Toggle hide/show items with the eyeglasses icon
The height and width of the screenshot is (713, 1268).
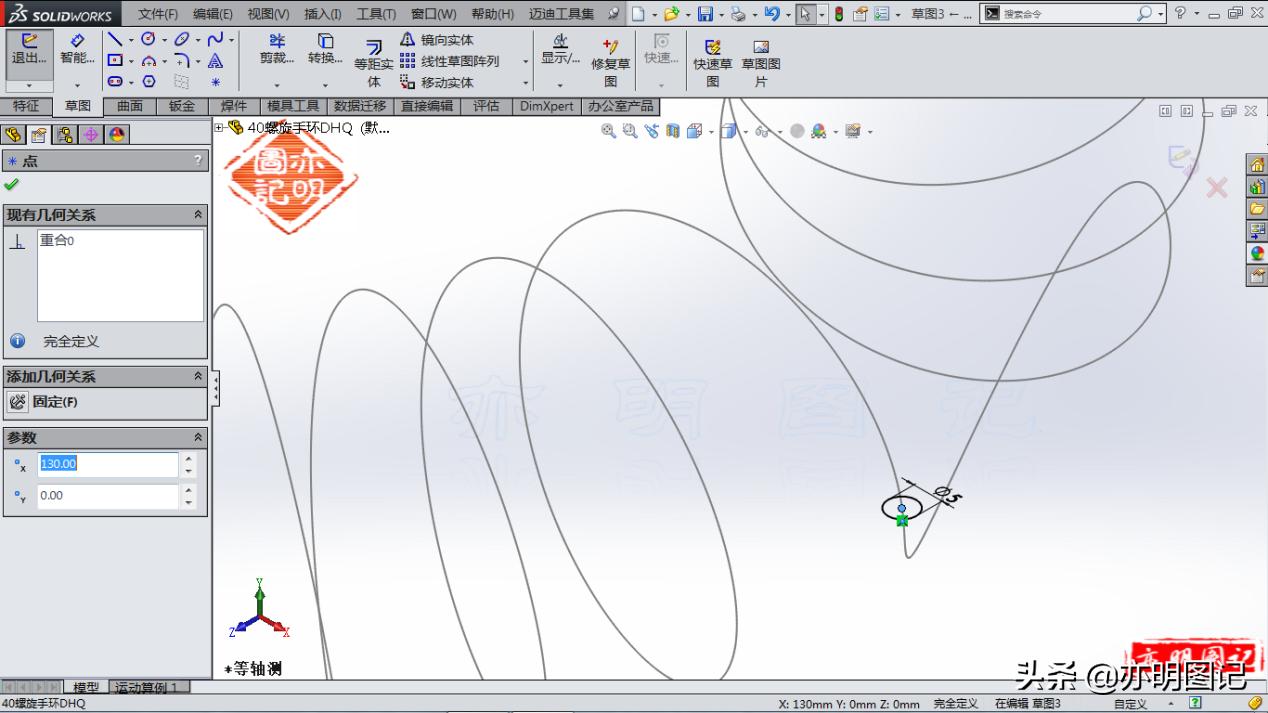pyautogui.click(x=761, y=131)
